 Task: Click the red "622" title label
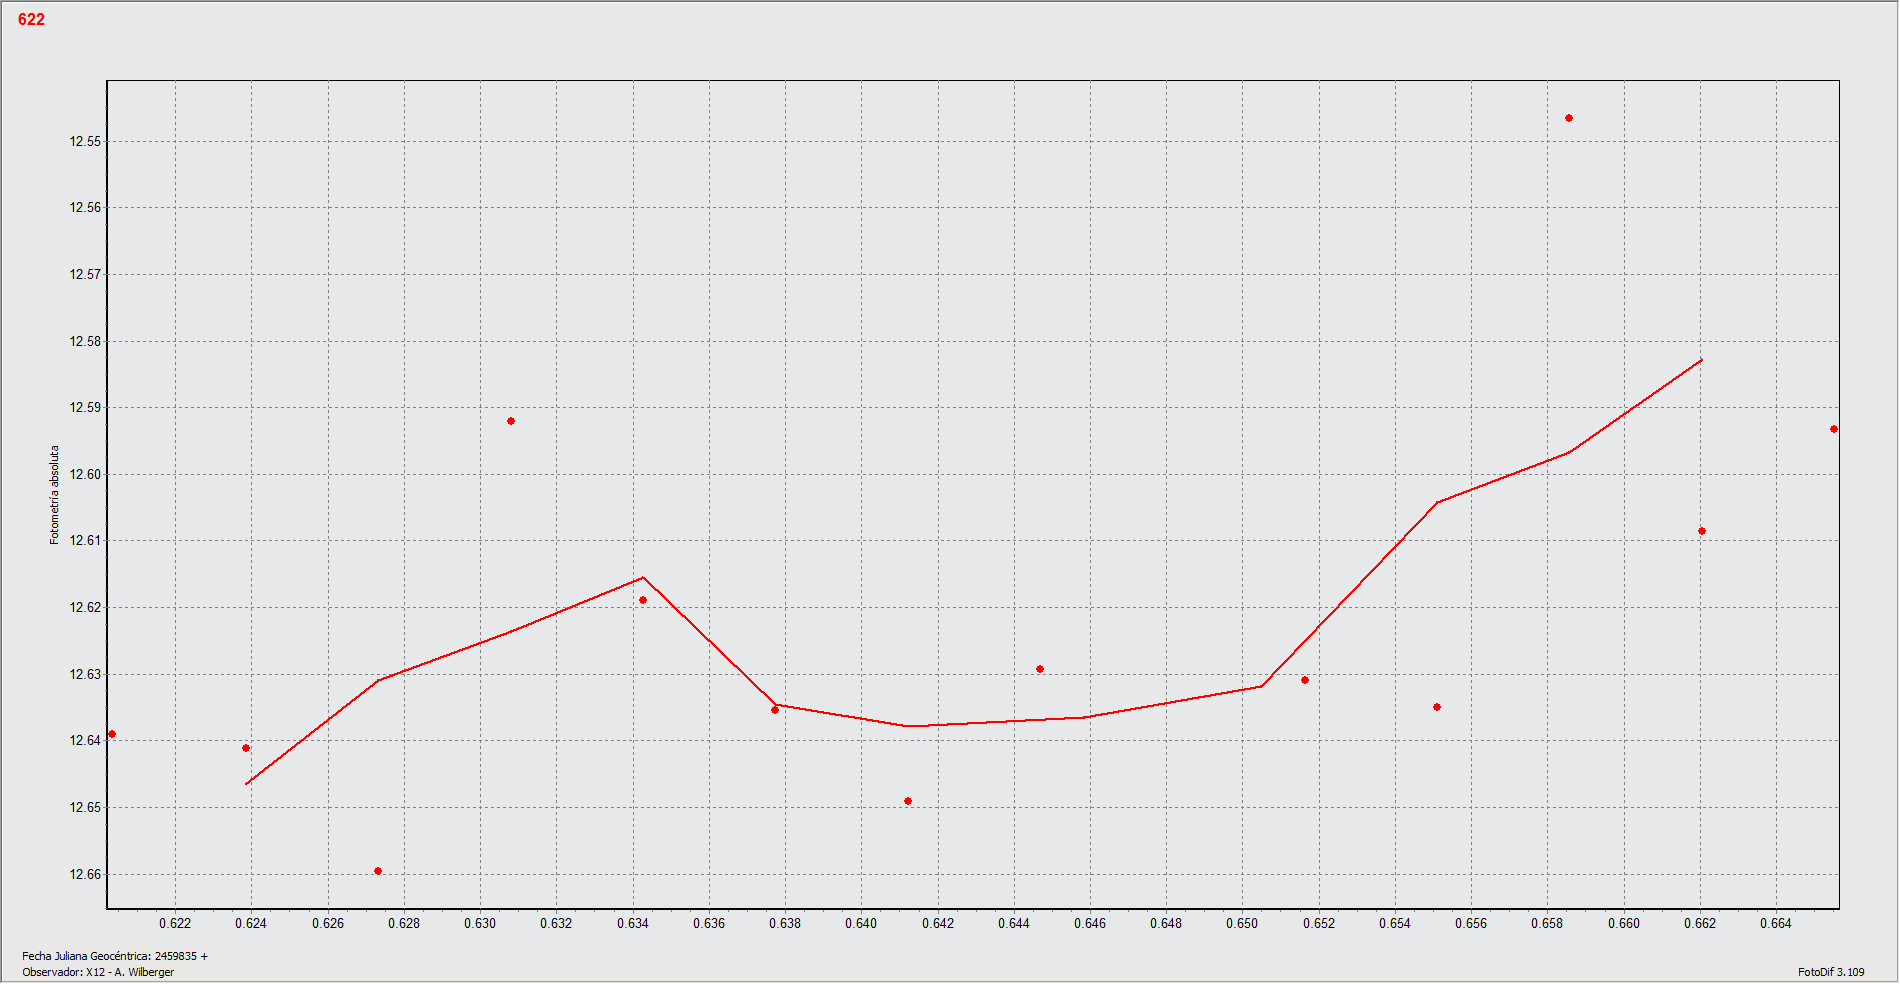click(31, 19)
